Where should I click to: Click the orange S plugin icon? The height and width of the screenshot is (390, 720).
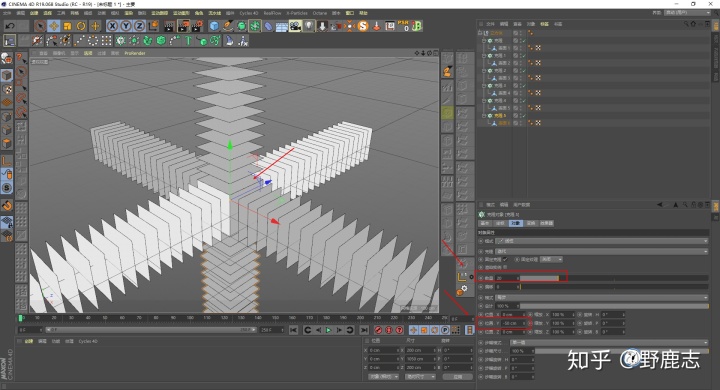(363, 26)
